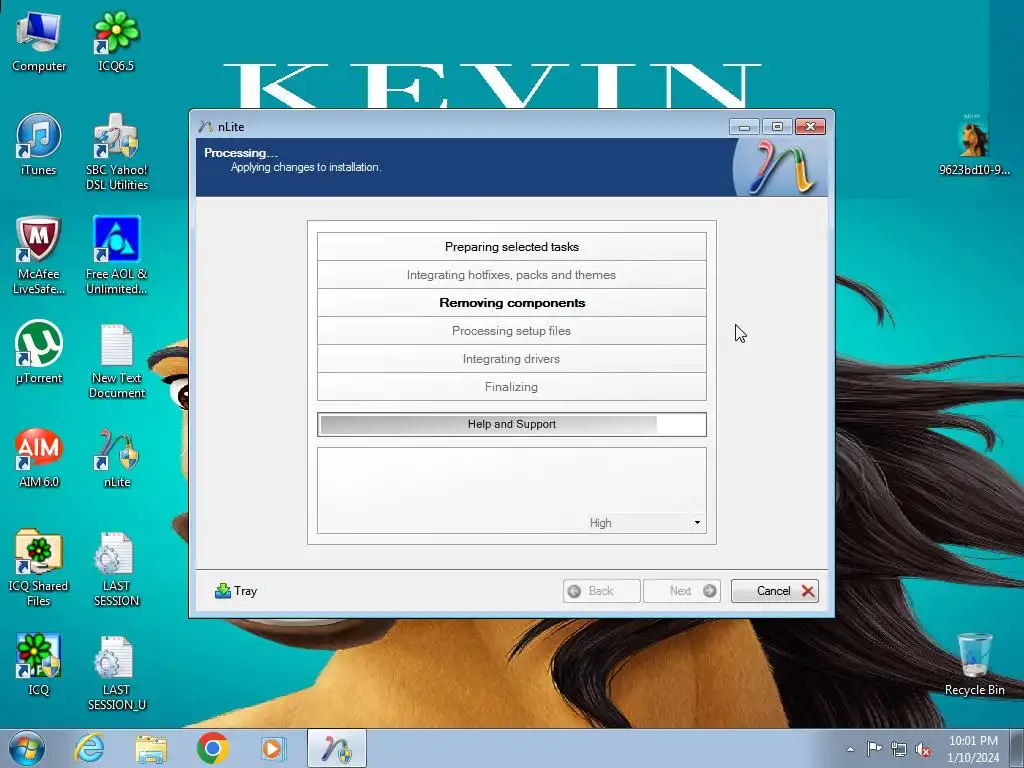Launch Google Chrome from taskbar
The image size is (1024, 768).
pyautogui.click(x=212, y=748)
